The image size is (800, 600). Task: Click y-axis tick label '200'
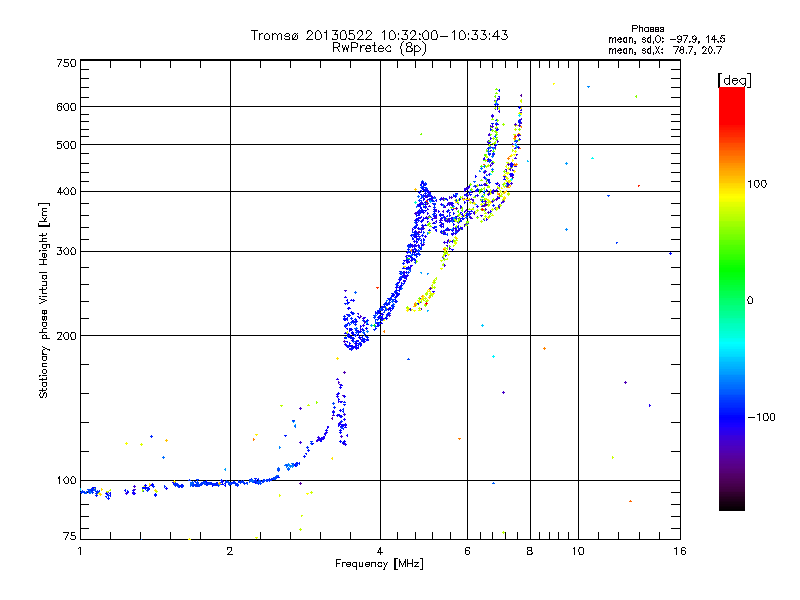pos(66,336)
